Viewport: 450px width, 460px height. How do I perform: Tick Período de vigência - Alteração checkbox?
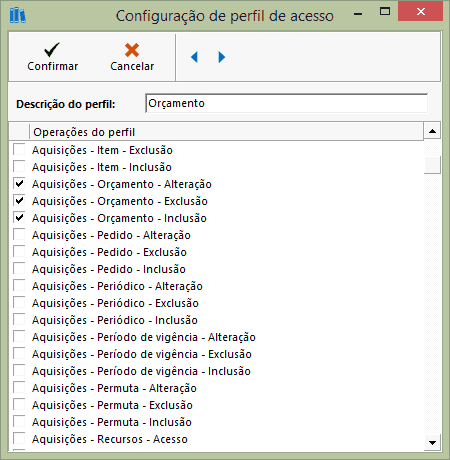19,337
